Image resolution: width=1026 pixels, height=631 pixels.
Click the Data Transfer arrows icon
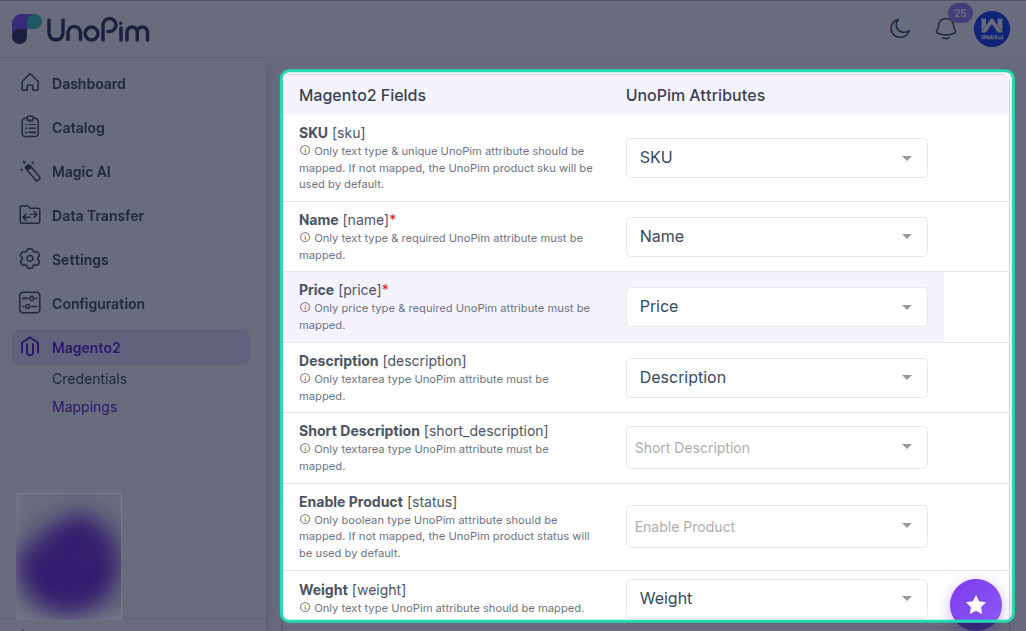[30, 215]
